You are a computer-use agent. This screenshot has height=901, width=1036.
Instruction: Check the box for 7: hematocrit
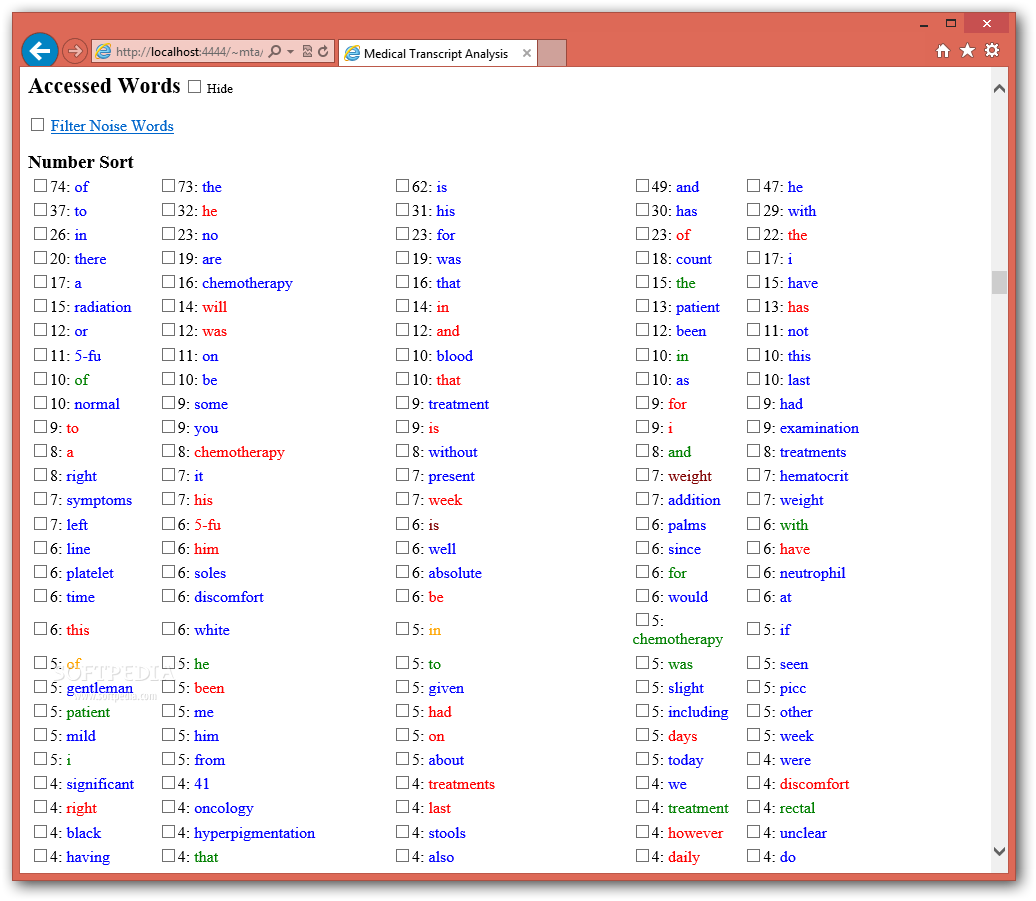pyautogui.click(x=753, y=475)
